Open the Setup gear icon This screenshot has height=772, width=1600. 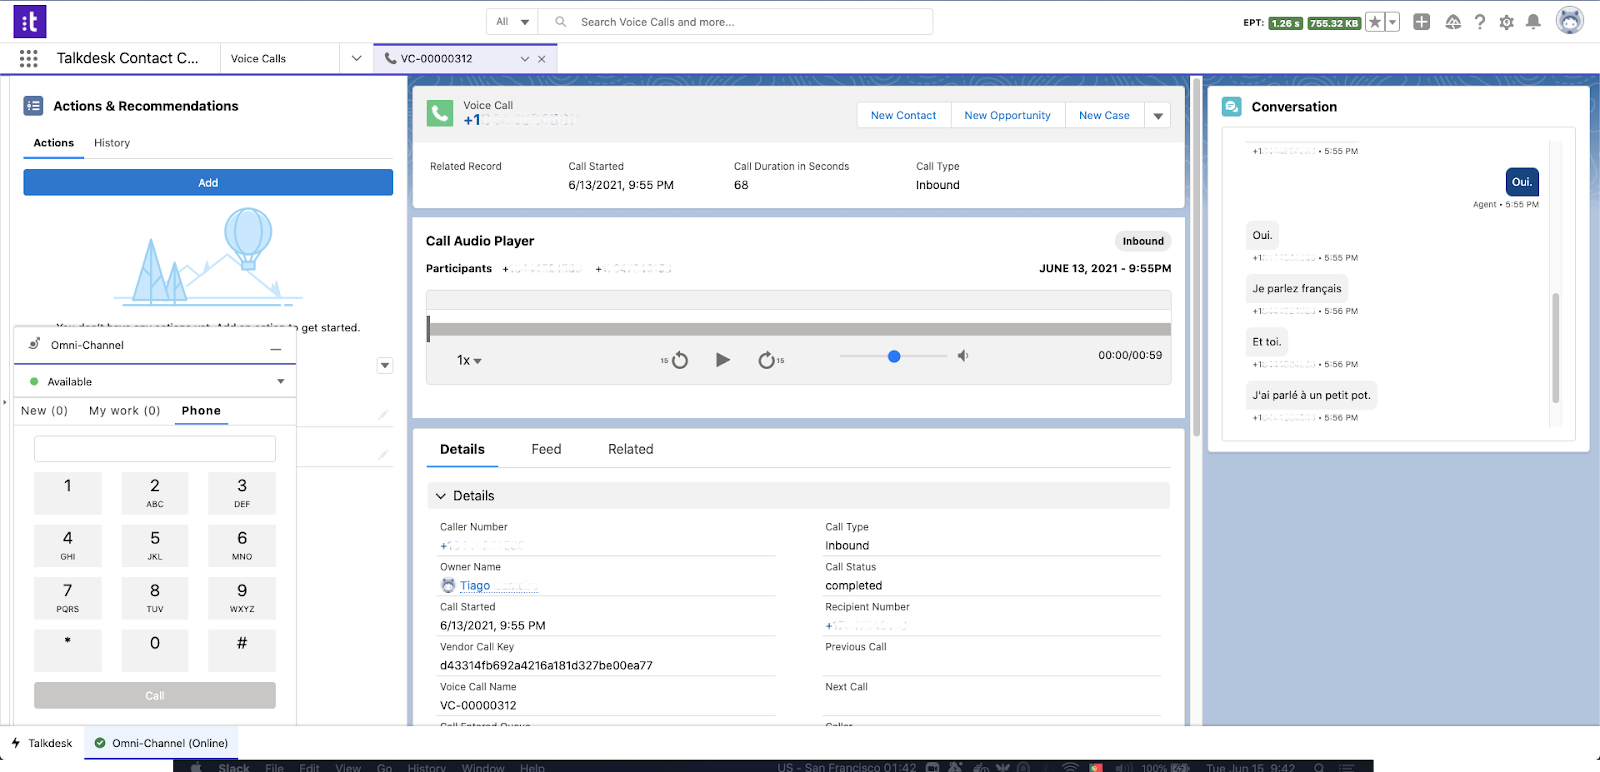click(1506, 22)
